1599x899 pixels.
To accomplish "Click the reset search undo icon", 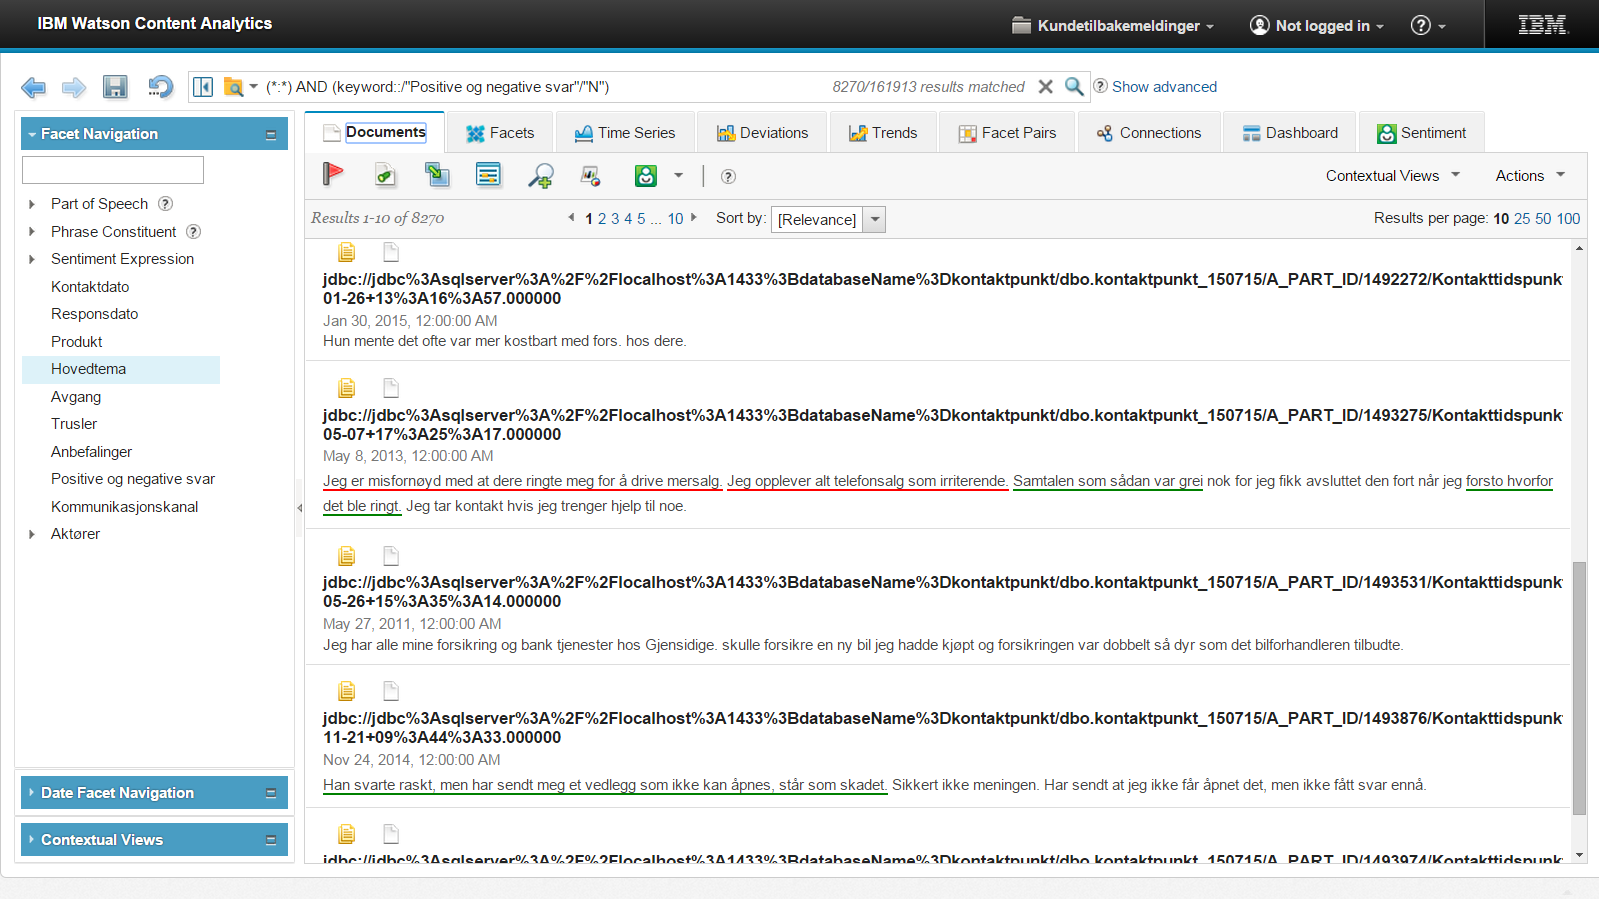I will [159, 87].
